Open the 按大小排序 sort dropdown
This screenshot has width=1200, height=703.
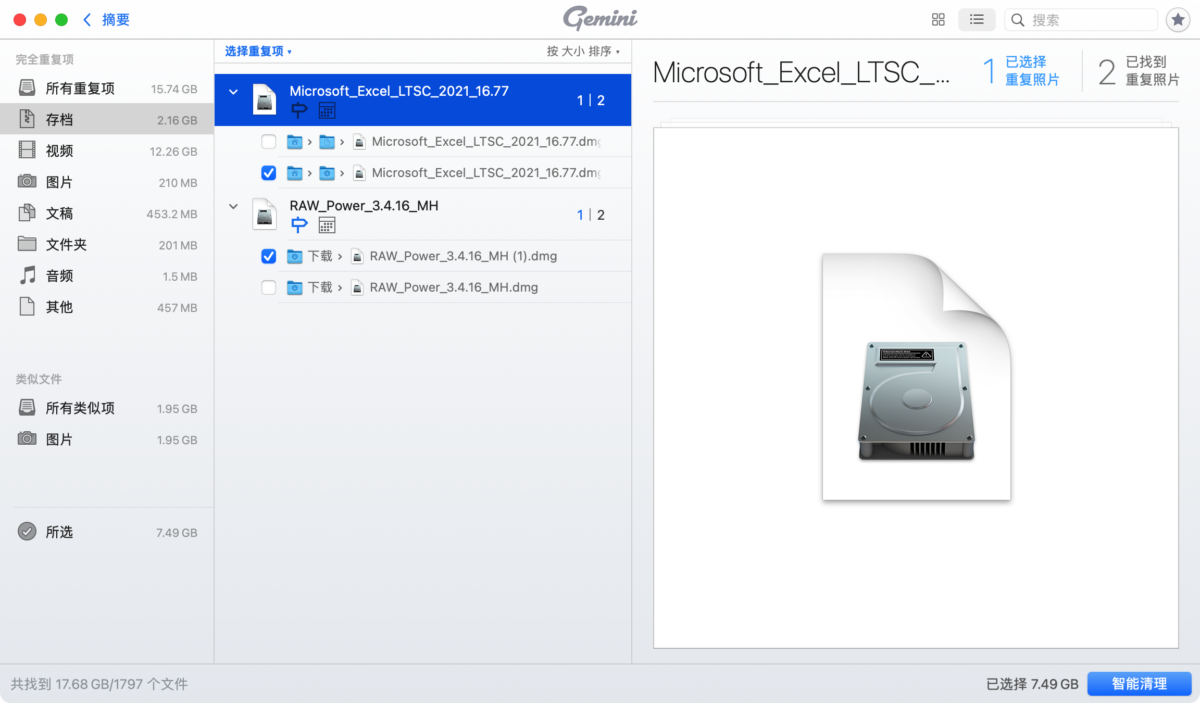point(583,51)
